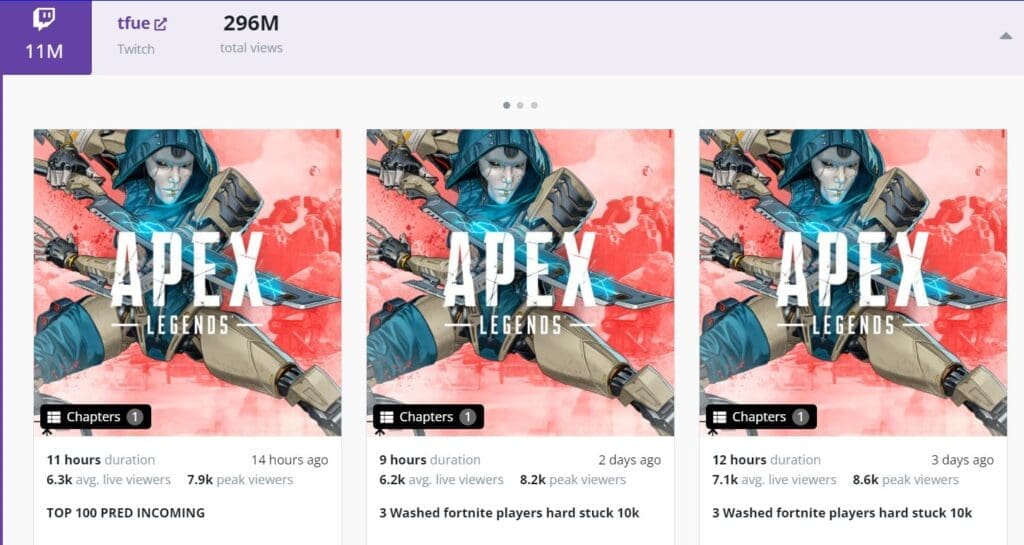Open Chapters count badge on third stream

801,417
